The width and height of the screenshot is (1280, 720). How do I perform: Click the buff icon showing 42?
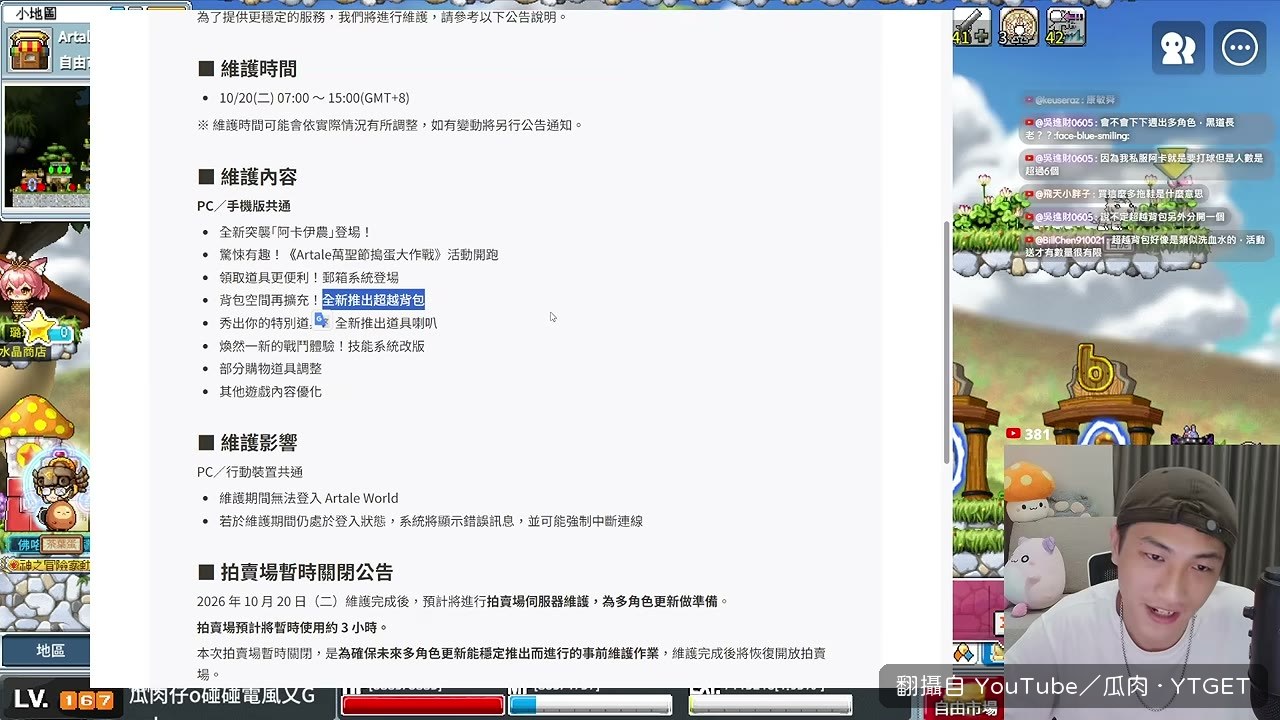tap(1066, 27)
